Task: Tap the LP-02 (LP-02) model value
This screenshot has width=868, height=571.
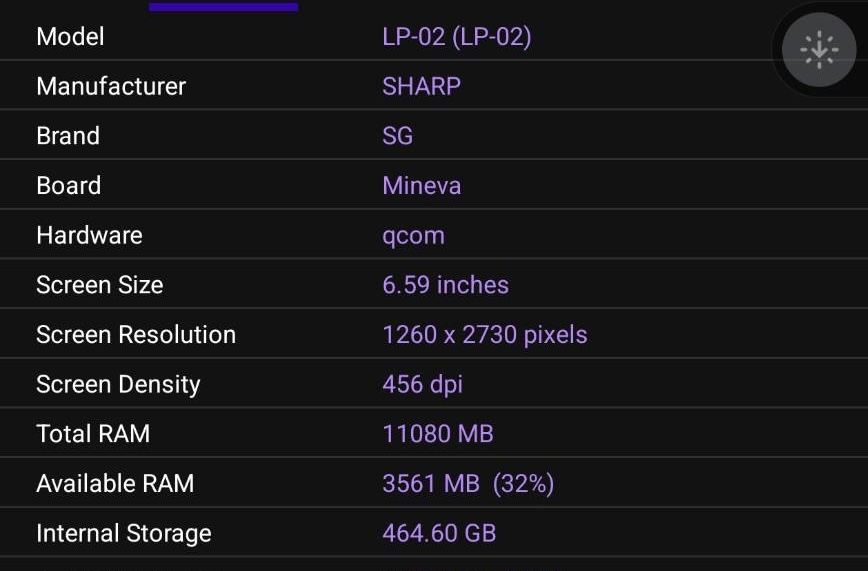Action: [457, 37]
